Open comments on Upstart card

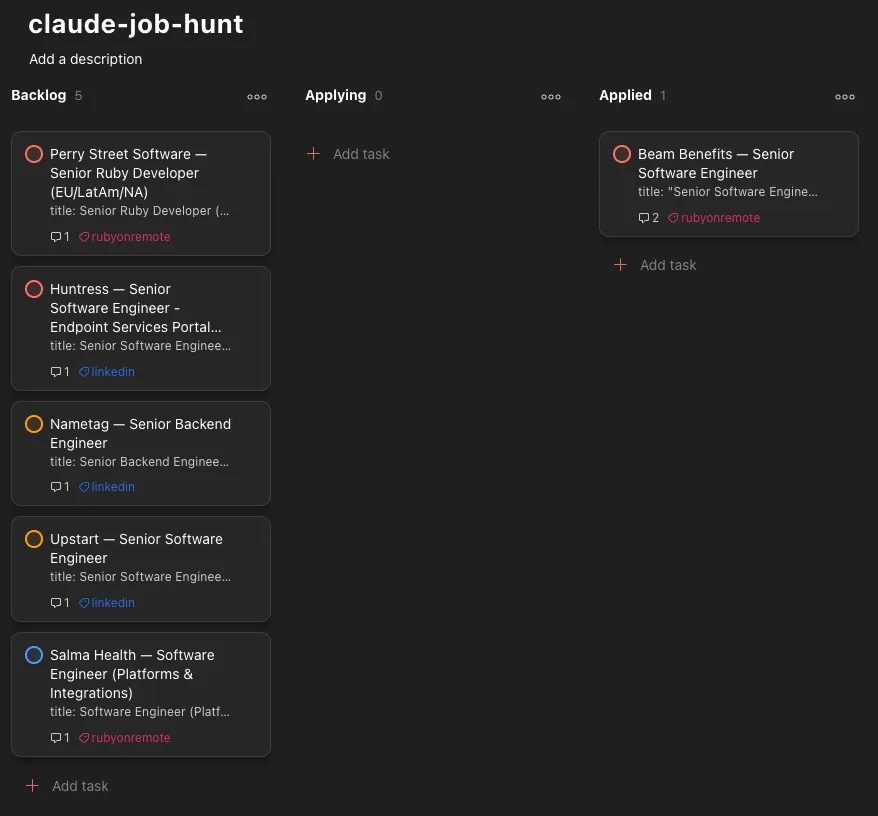60,603
